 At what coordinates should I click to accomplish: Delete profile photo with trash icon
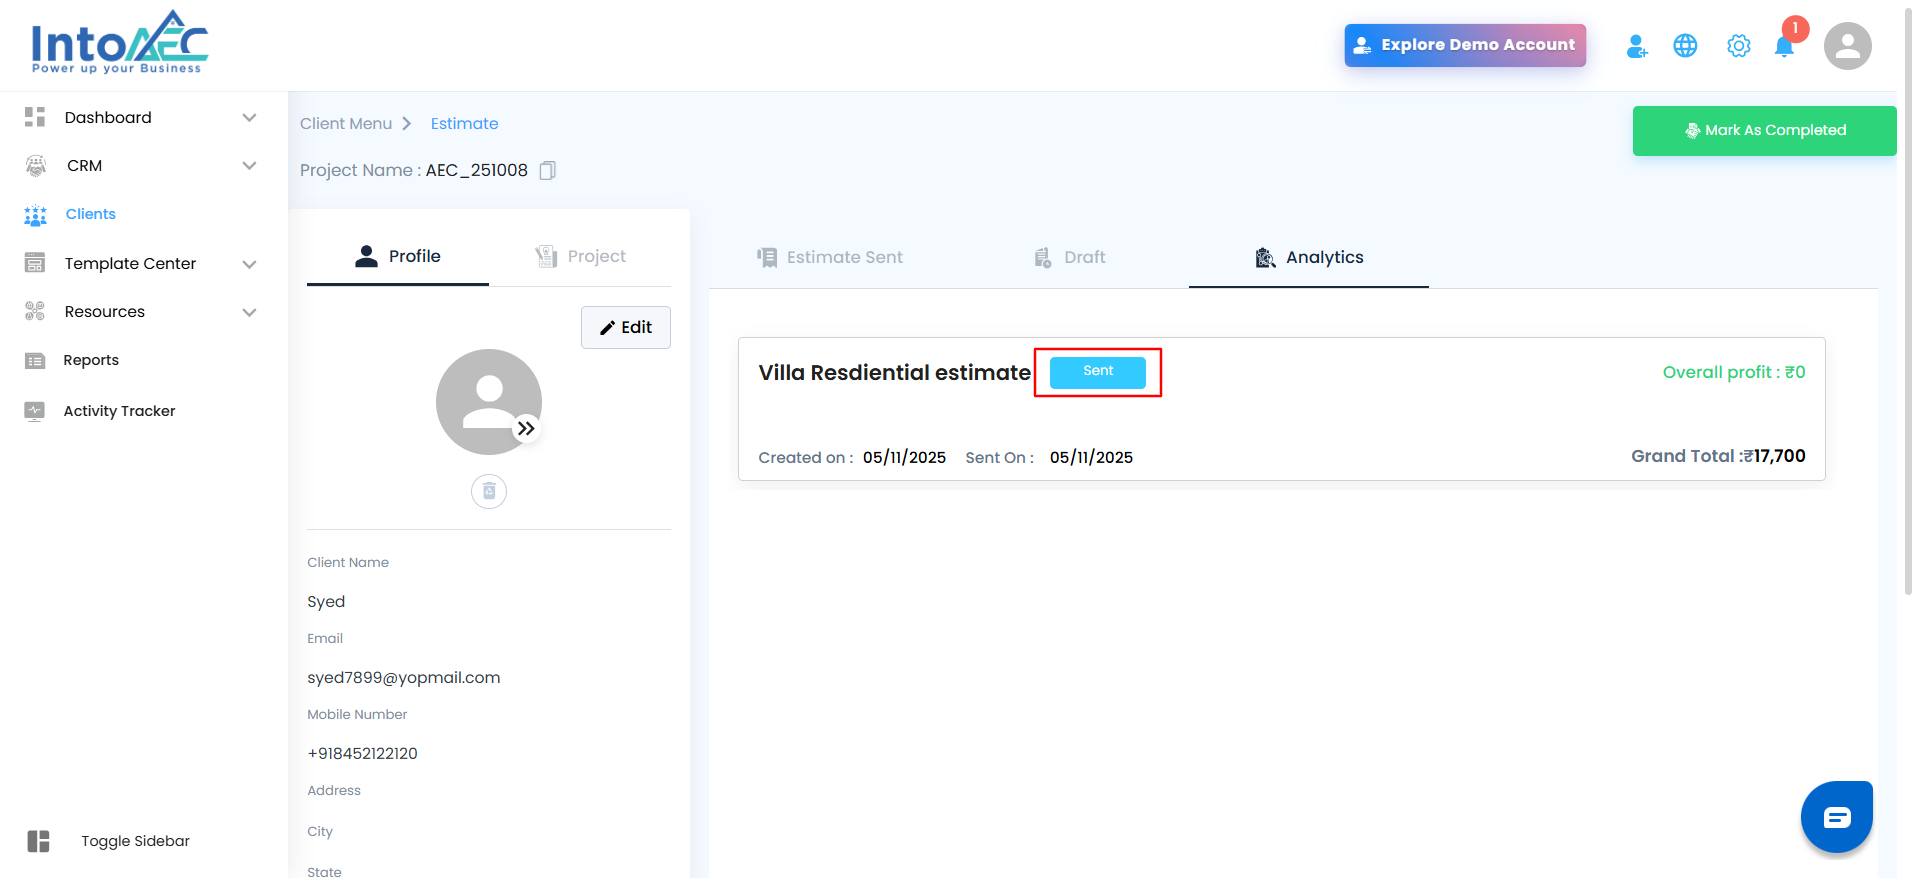click(x=489, y=491)
